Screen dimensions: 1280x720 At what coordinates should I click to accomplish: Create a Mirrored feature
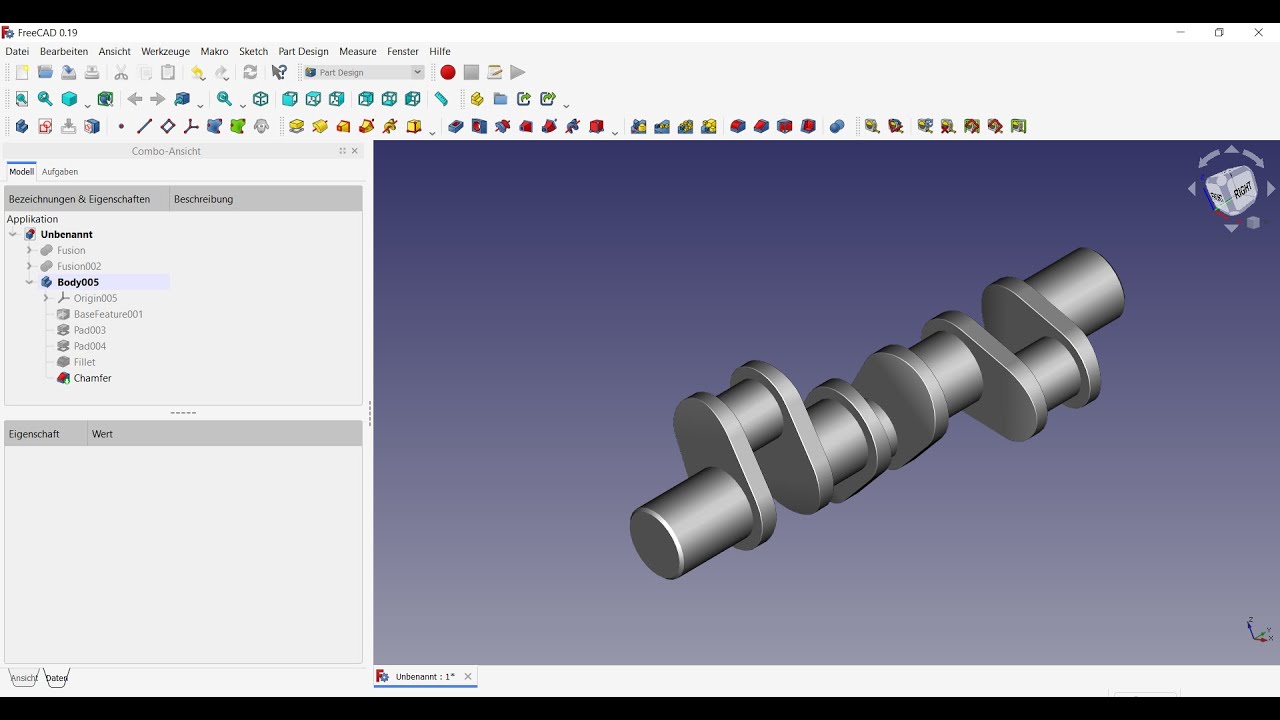coord(639,126)
